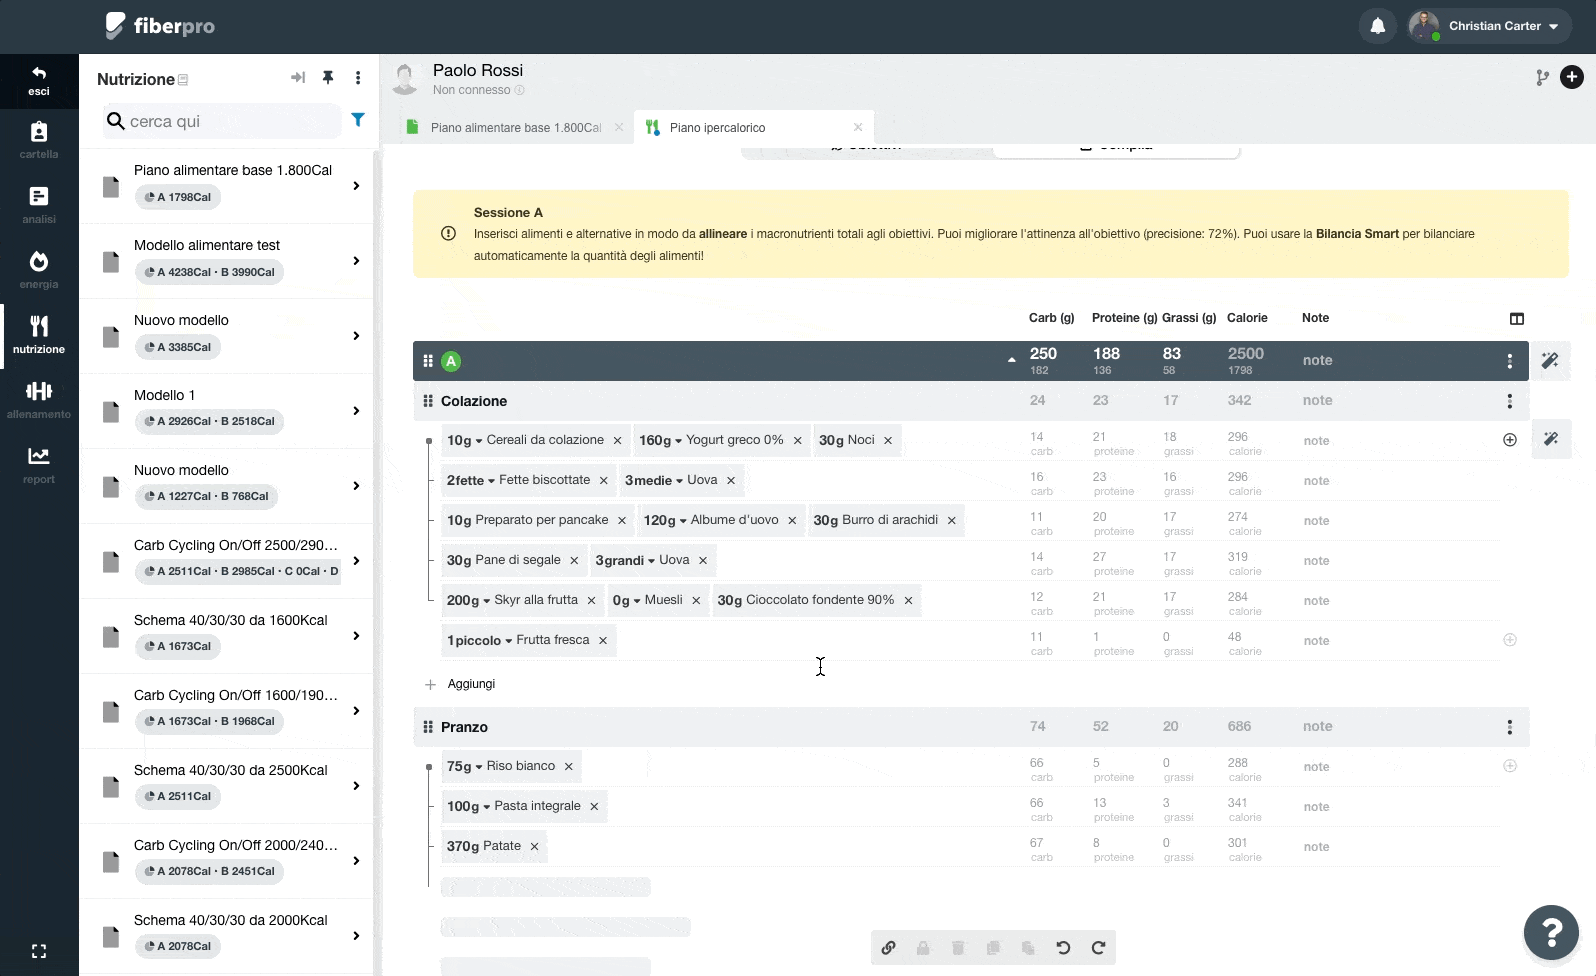
Task: Click the filter icon next to search
Action: 358,120
